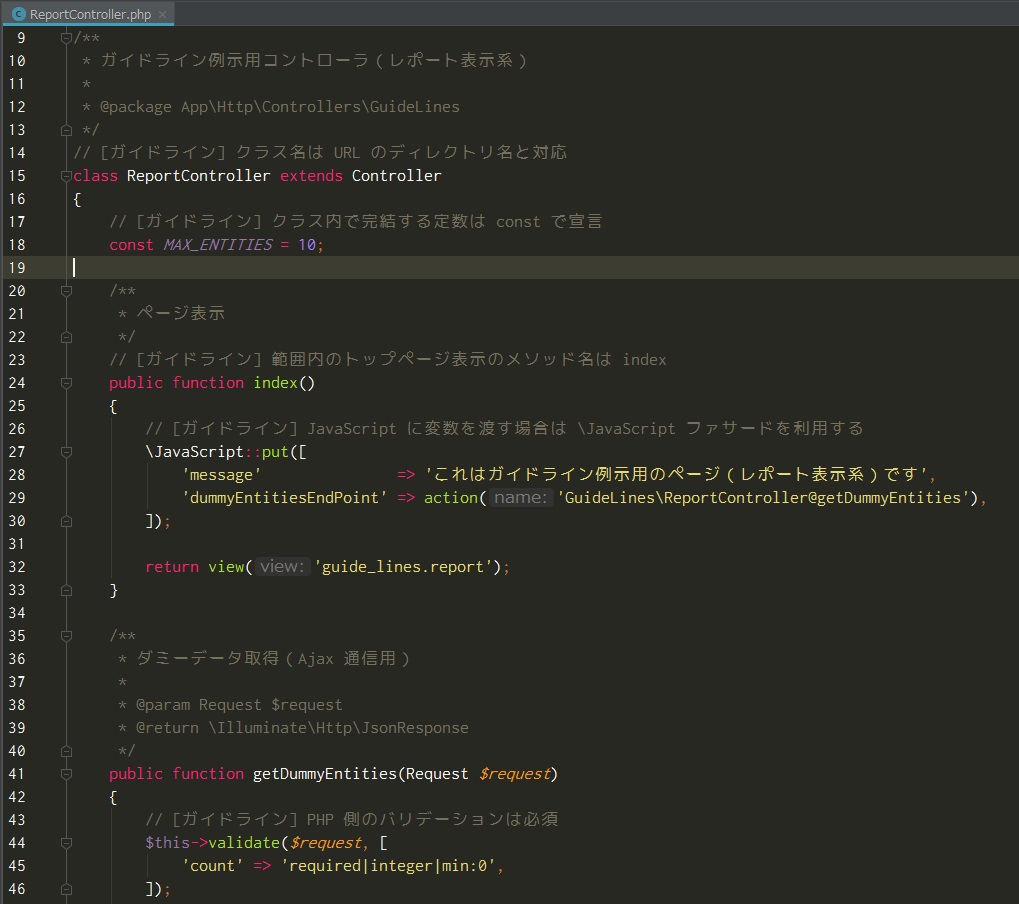Click the validate method call on line 44
This screenshot has height=904, width=1019.
244,843
